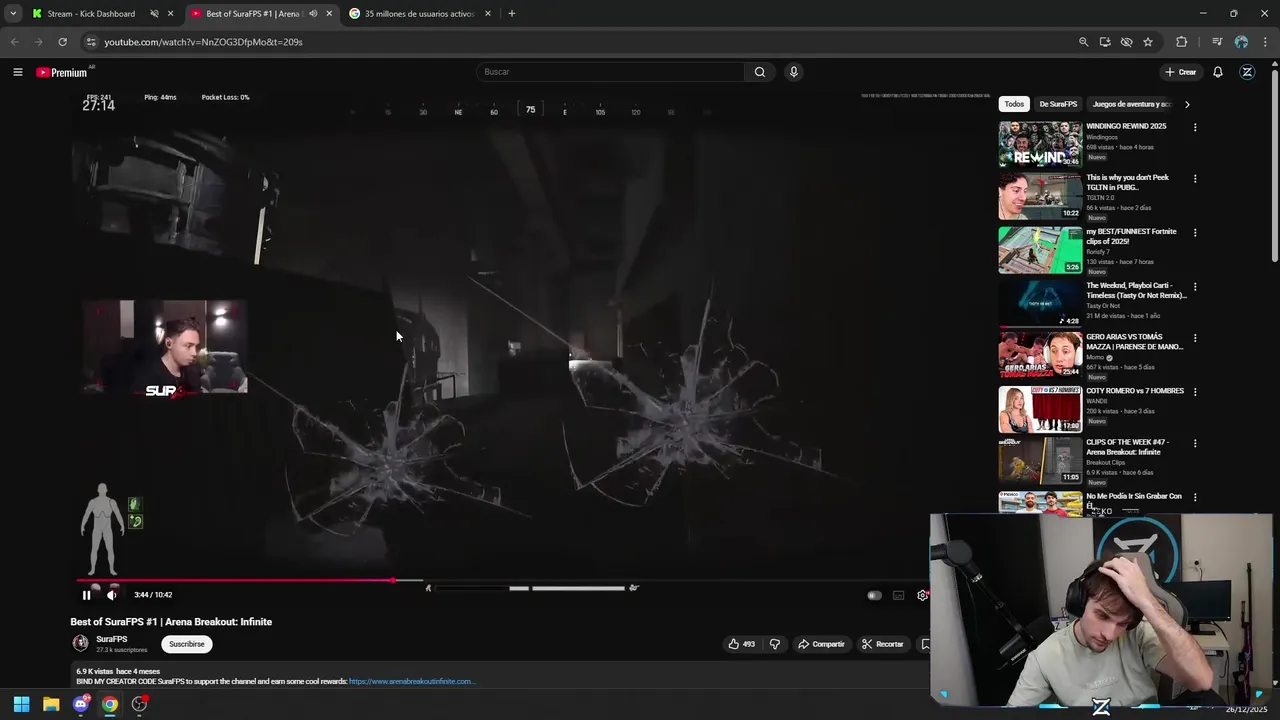Viewport: 1280px width, 720px height.
Task: Select 'Juegos de aventura y acción' chip
Action: [1131, 104]
